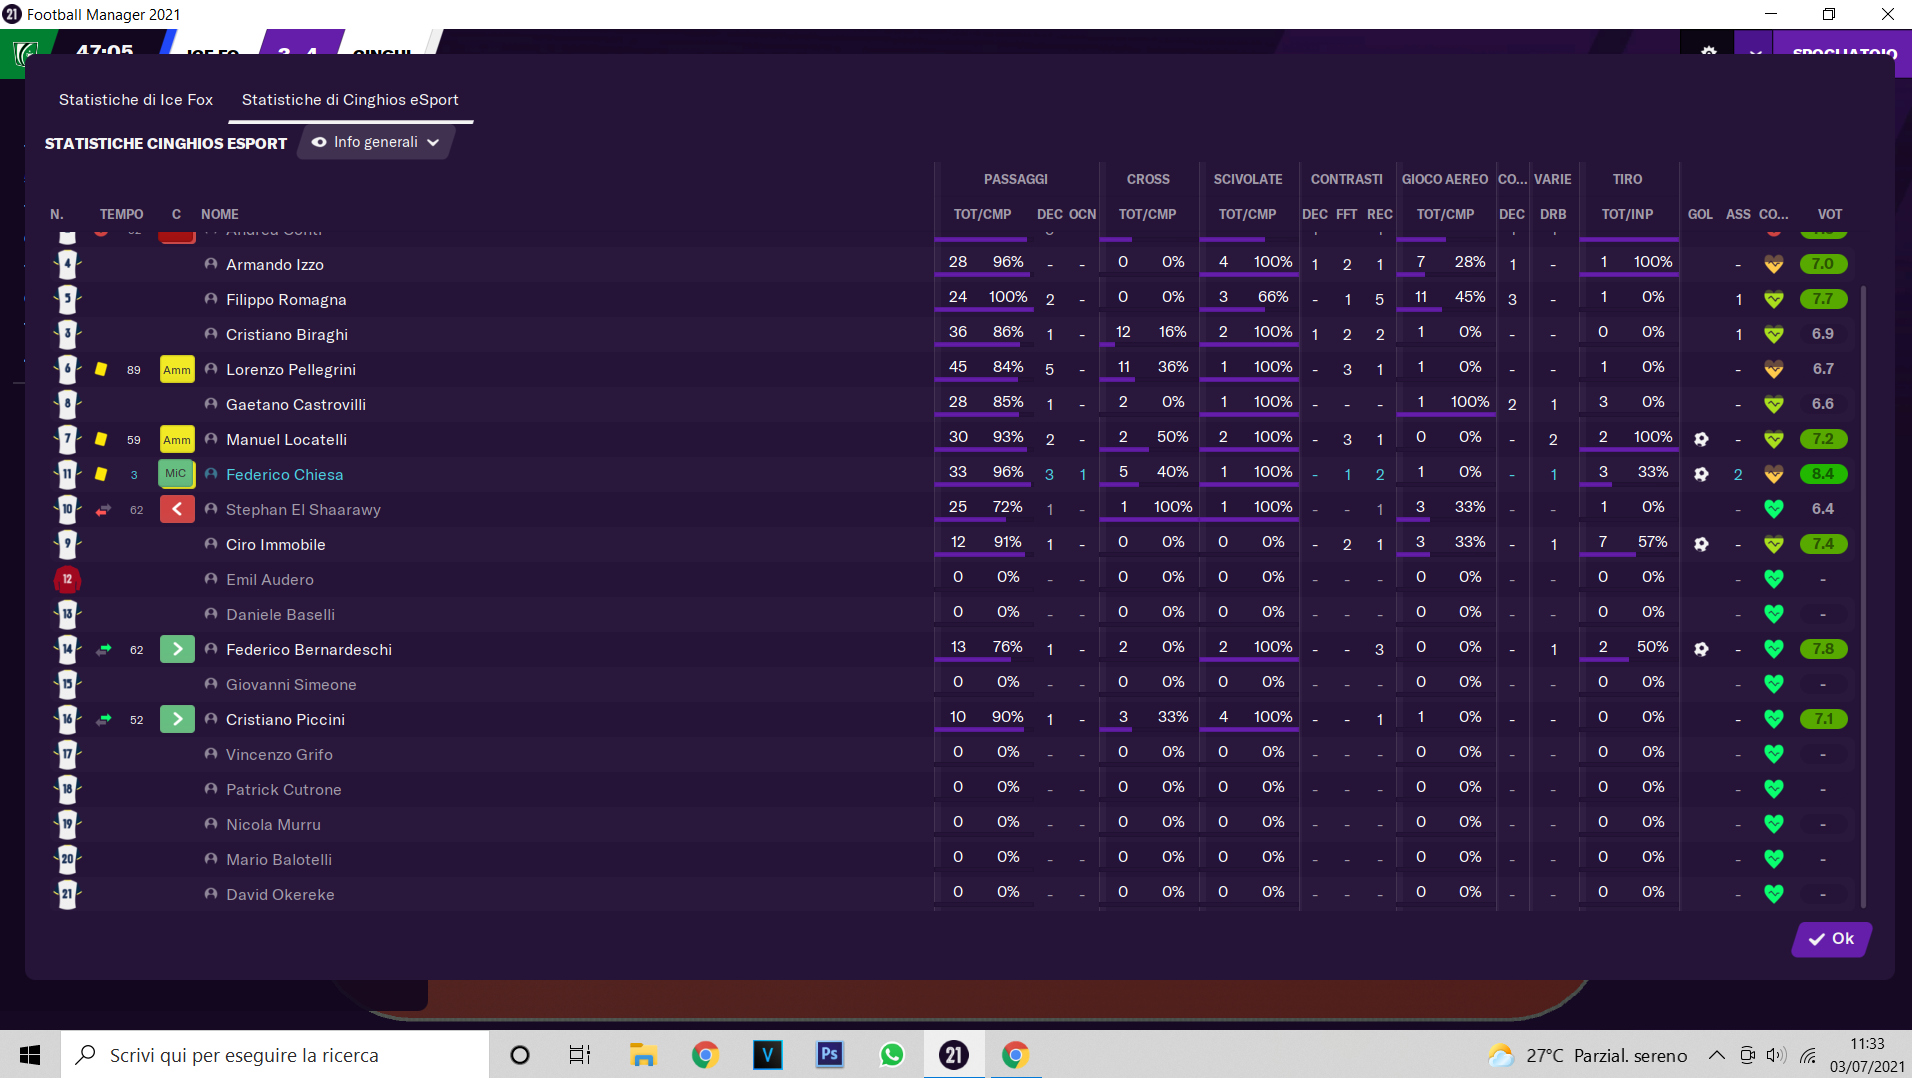Click the red subbed-off arrow for El Shaarawy

click(x=177, y=509)
